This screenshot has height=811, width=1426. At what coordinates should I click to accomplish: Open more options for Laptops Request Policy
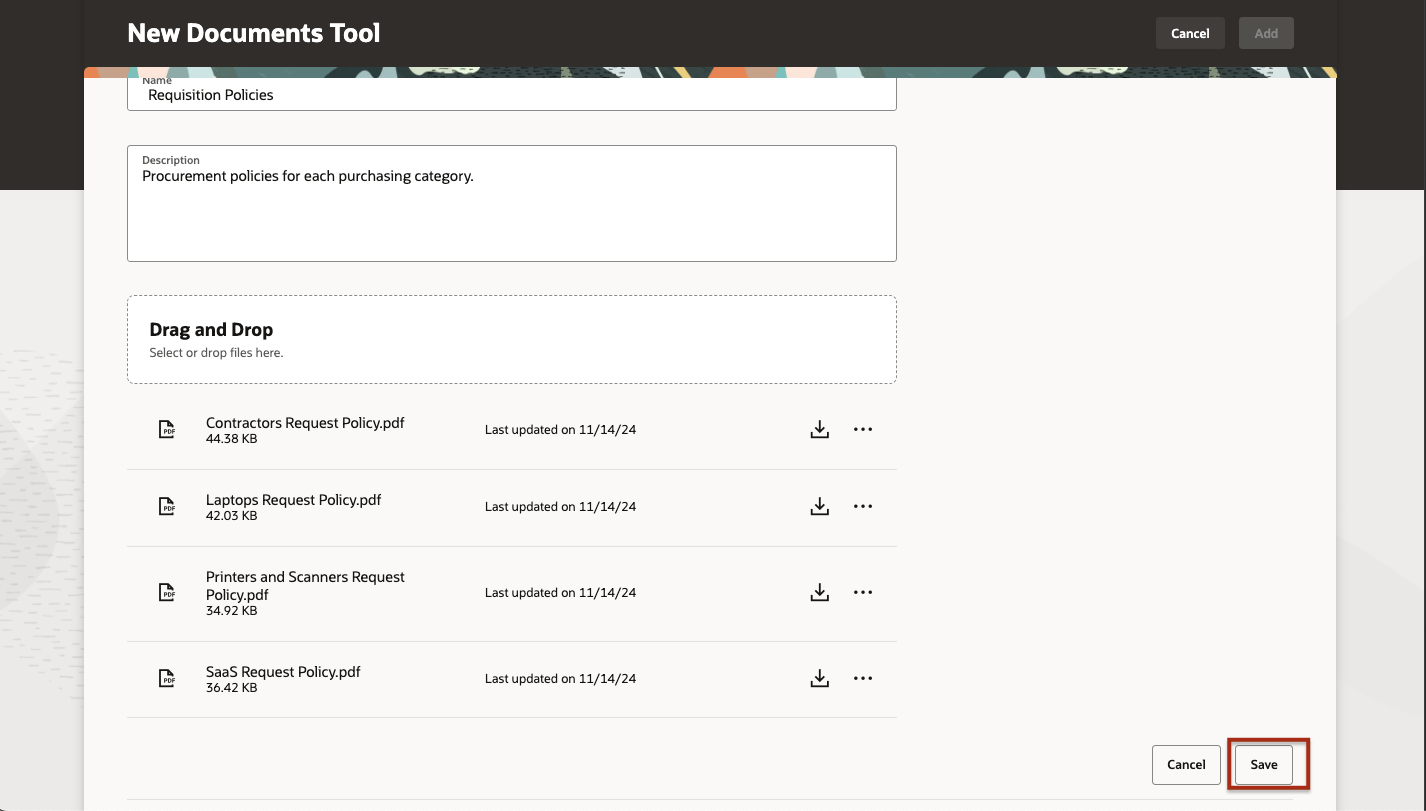[863, 507]
